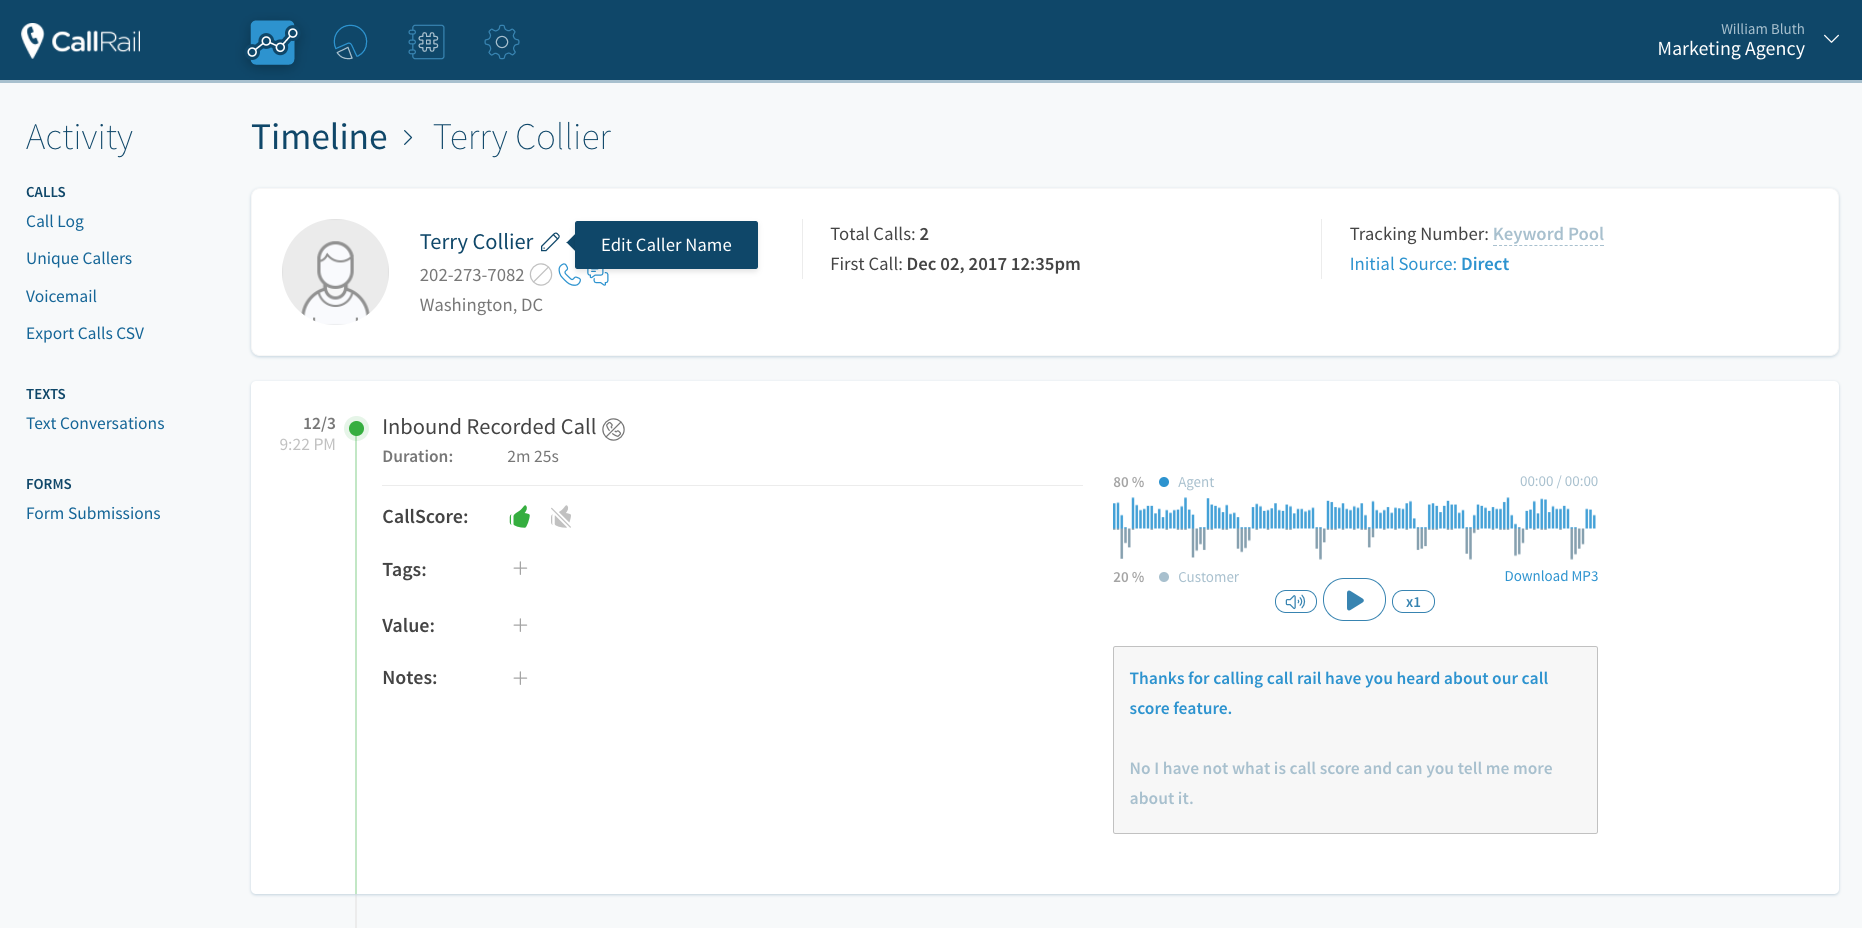
Task: Download MP3 of the recording
Action: click(1551, 576)
